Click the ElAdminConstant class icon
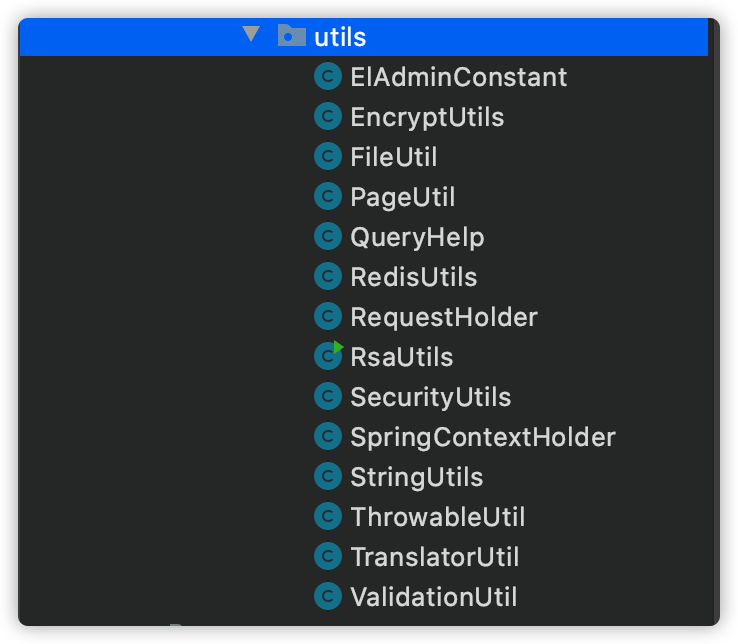 pyautogui.click(x=328, y=76)
